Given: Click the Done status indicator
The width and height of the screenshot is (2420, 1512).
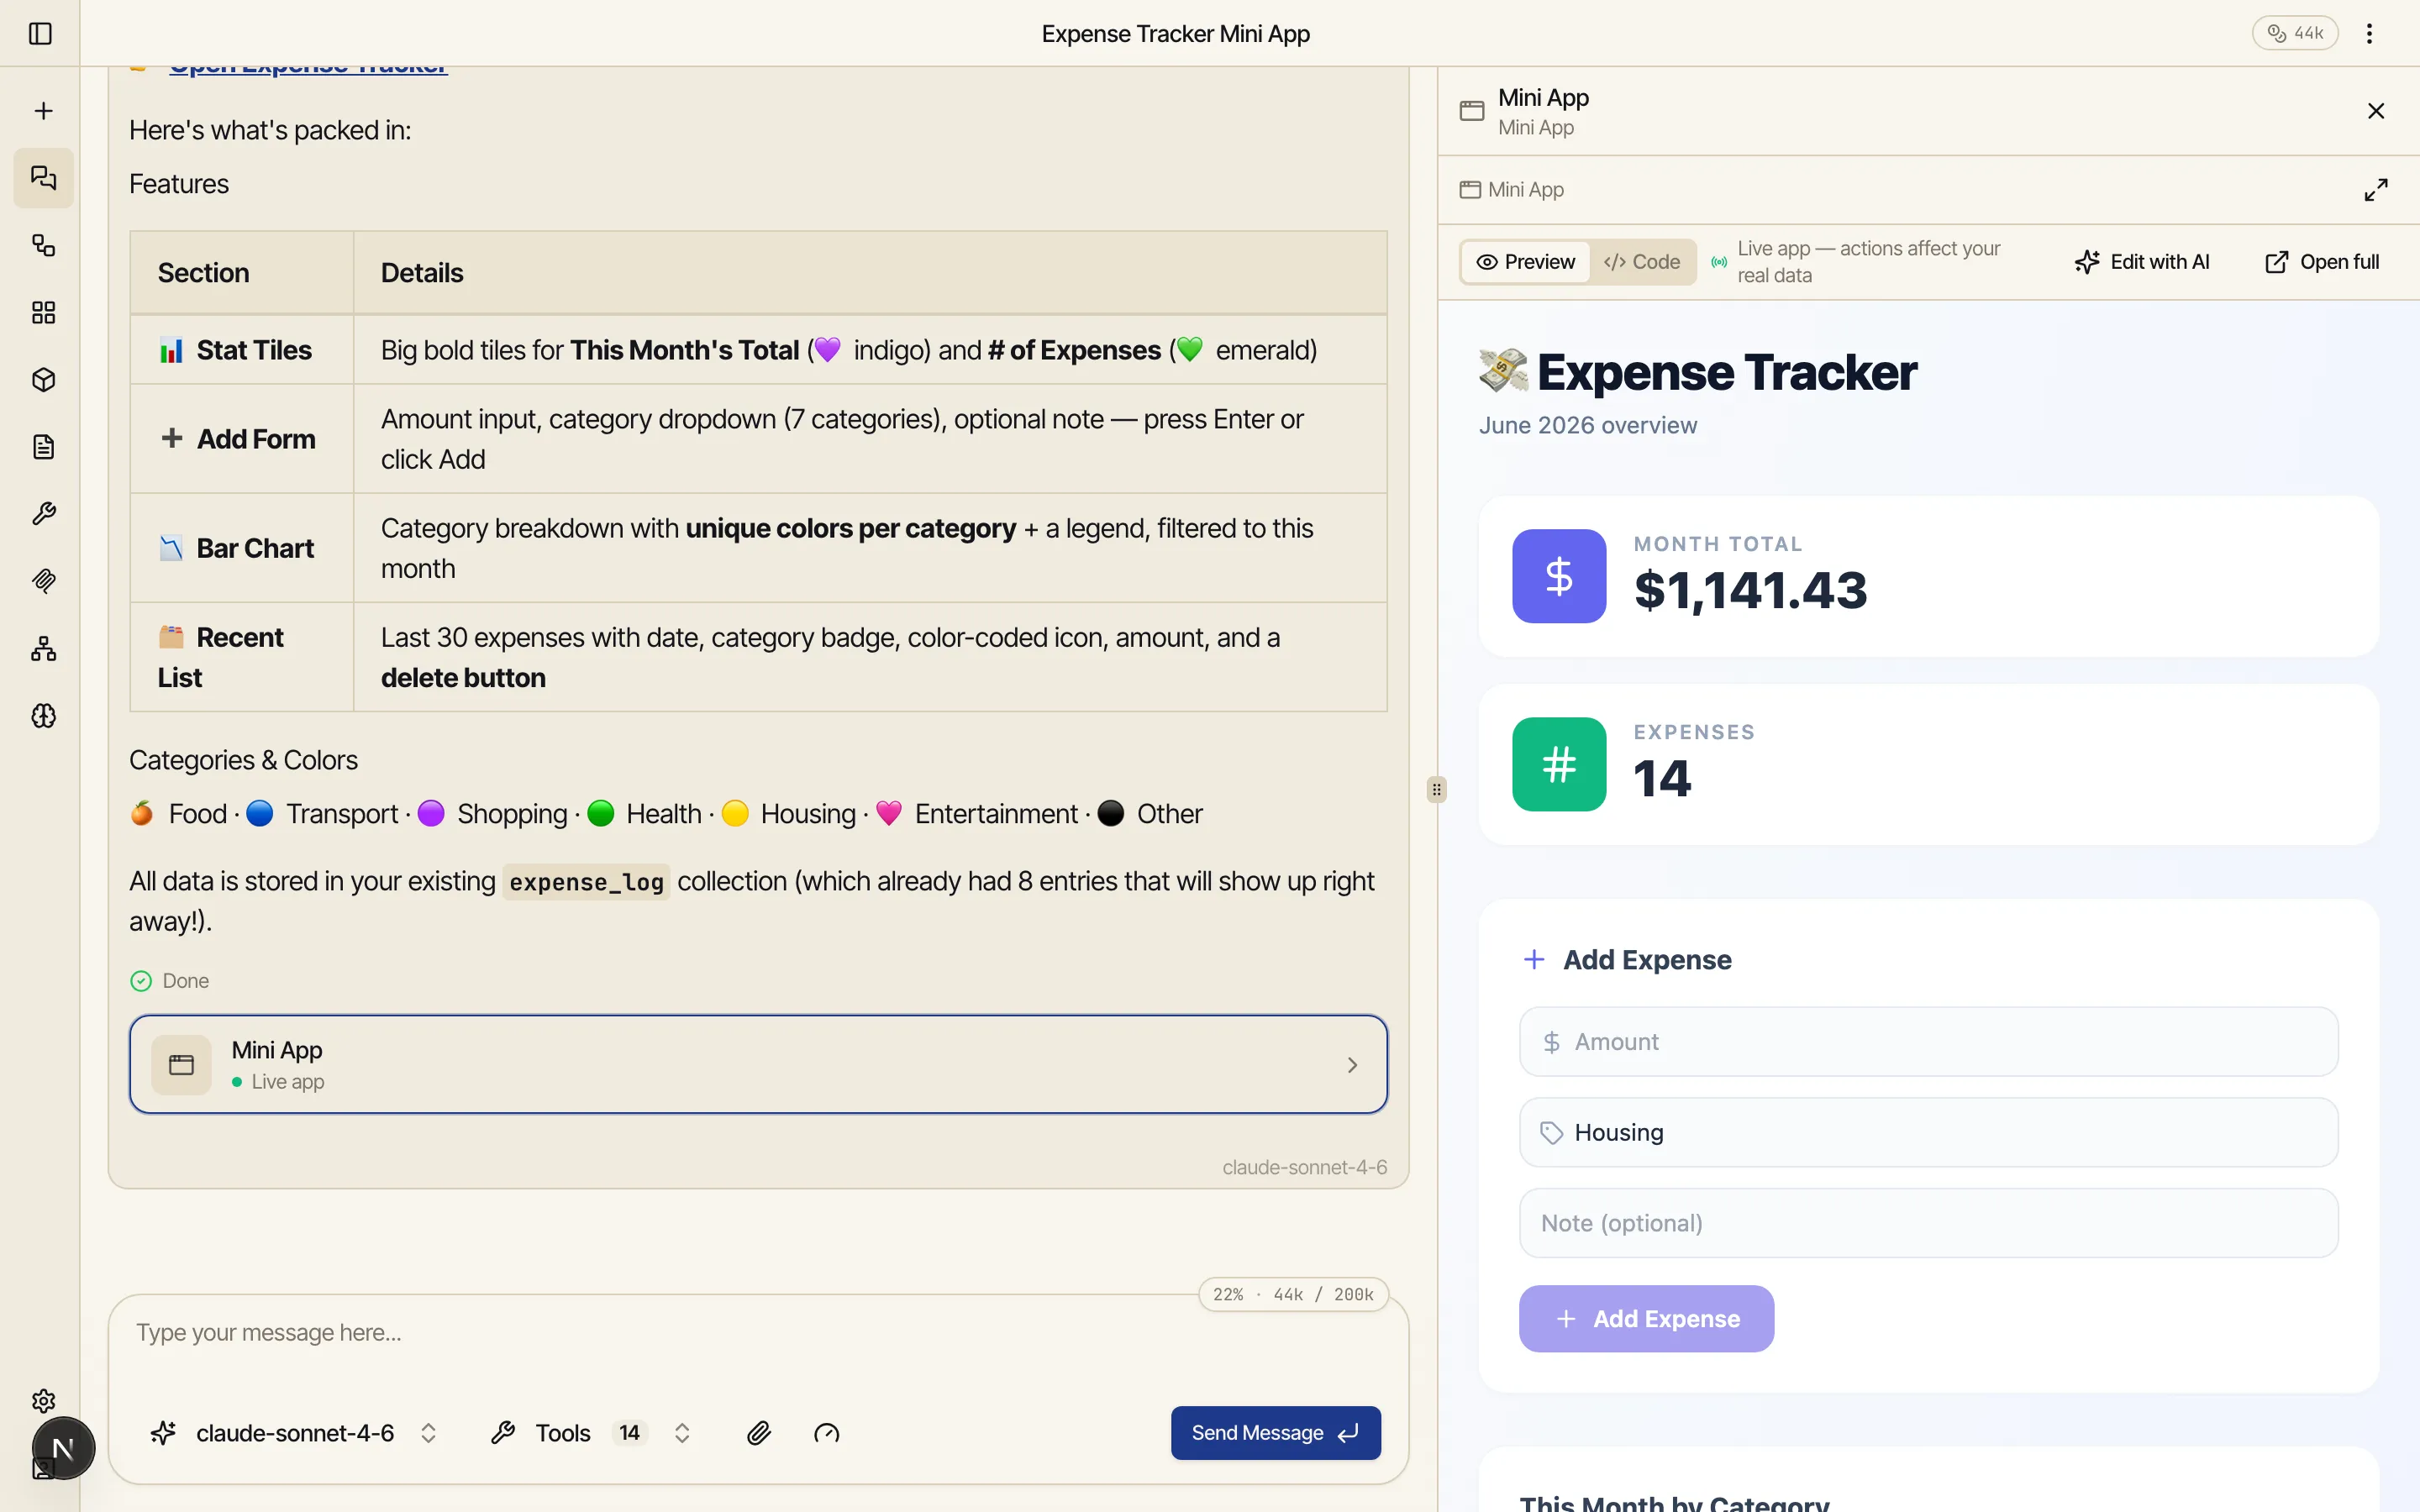Looking at the screenshot, I should pos(170,981).
